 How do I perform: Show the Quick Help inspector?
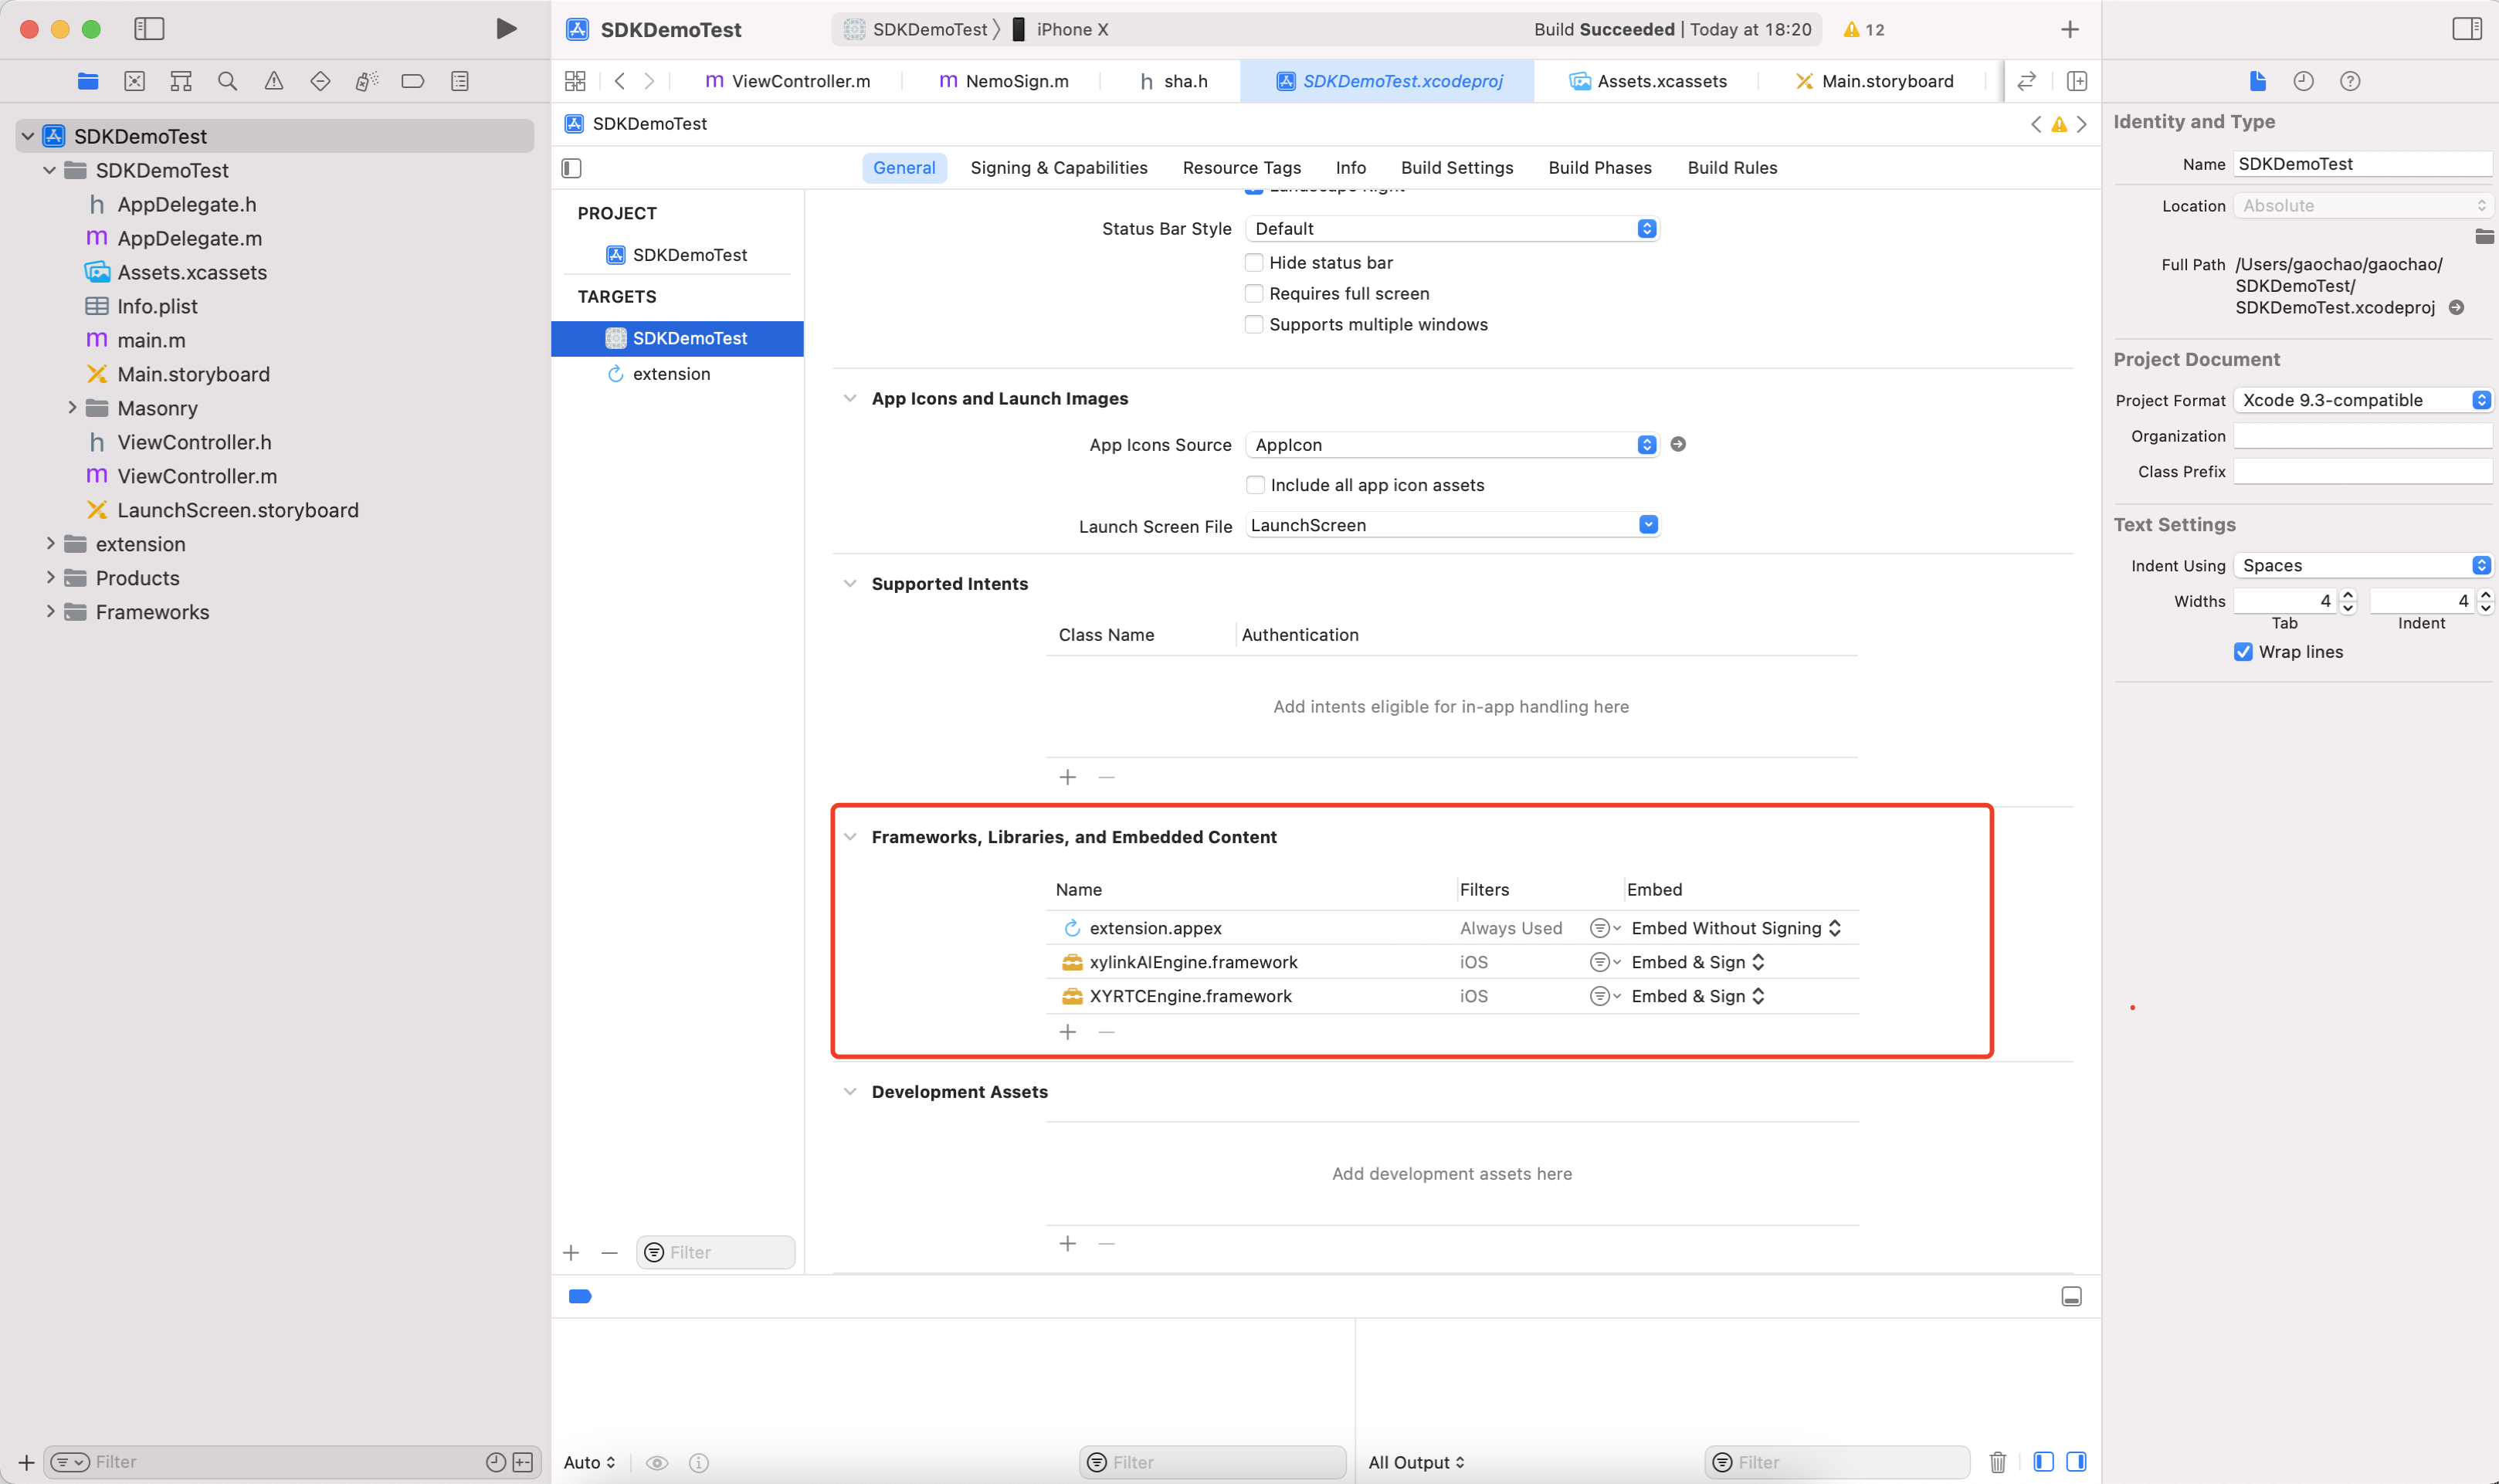pyautogui.click(x=2349, y=81)
